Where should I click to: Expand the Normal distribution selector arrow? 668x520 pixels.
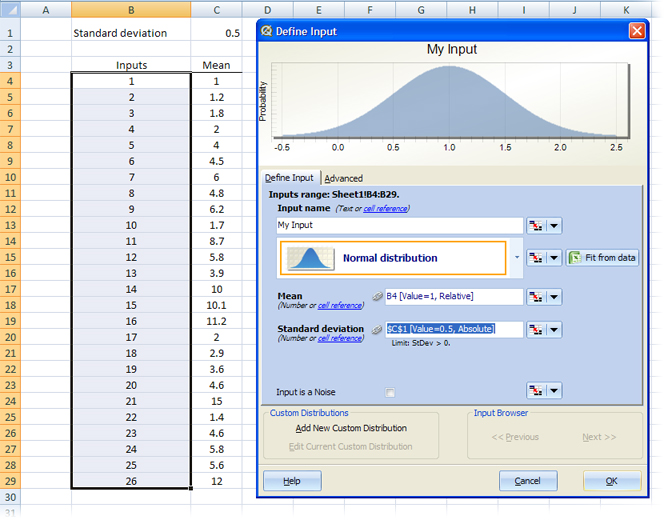(x=517, y=258)
